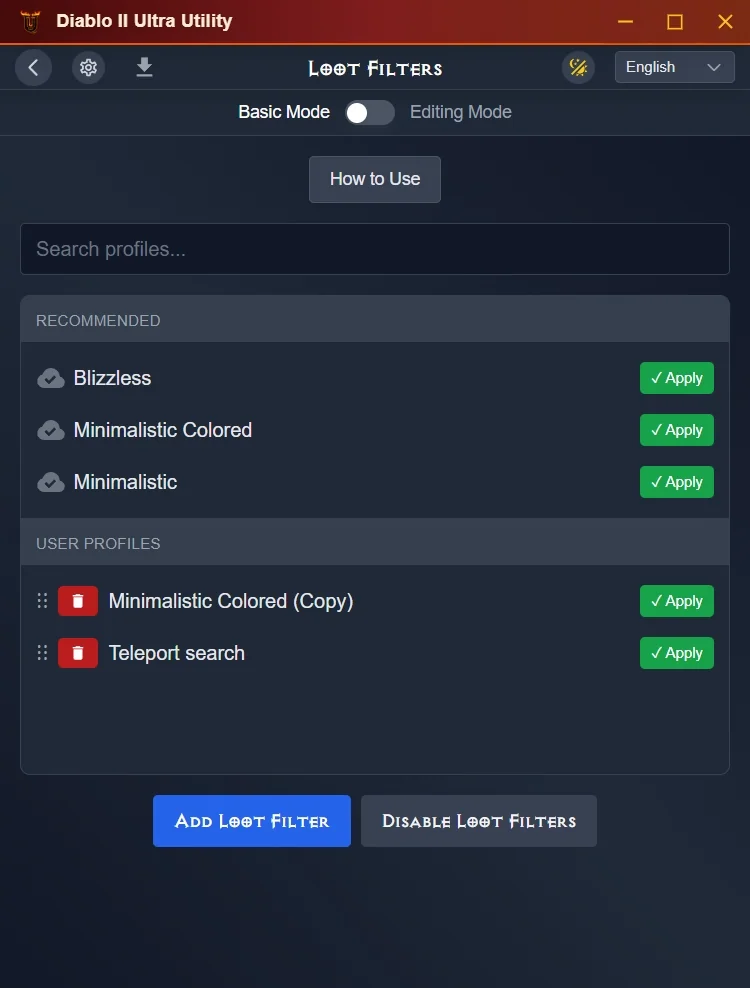Click Add Loot Filter button
Screen dimensions: 750x988
251,821
